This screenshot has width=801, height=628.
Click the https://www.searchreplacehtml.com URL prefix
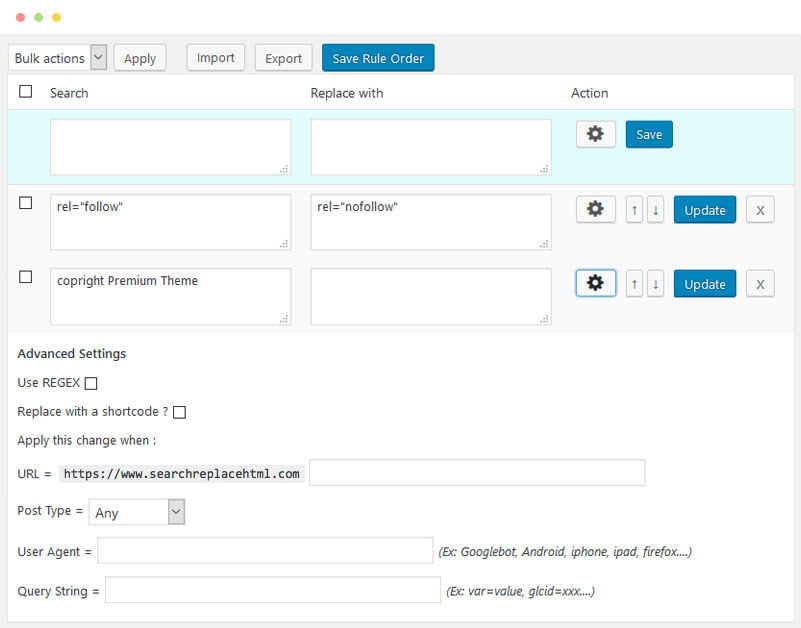(181, 474)
